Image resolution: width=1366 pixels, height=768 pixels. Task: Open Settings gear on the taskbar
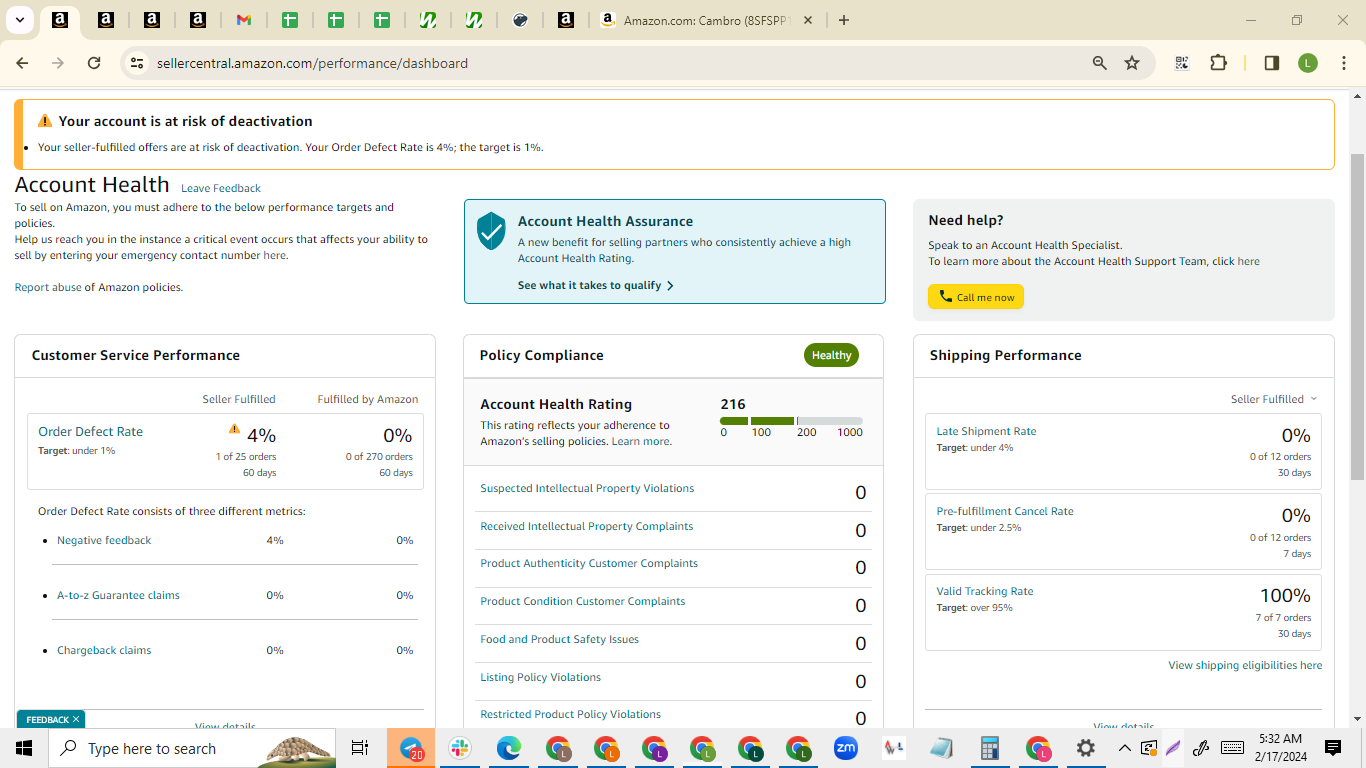tap(1085, 748)
